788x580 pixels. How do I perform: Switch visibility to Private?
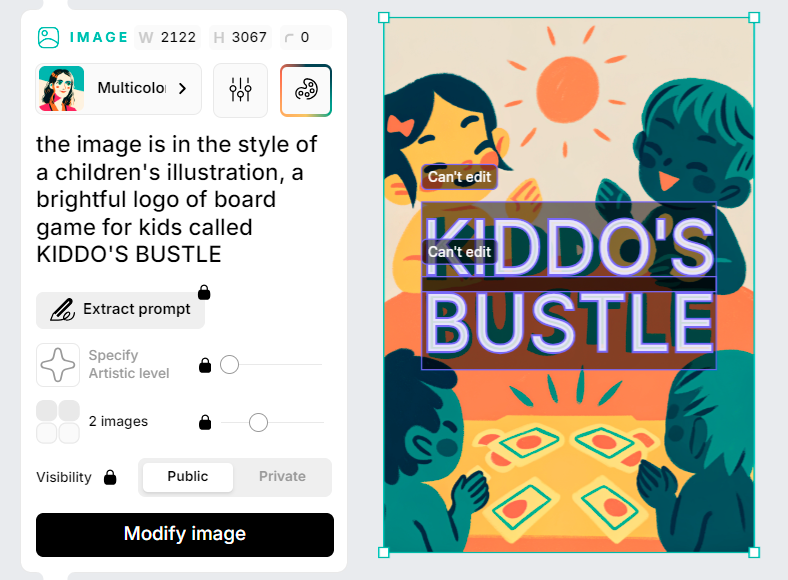pyautogui.click(x=282, y=477)
